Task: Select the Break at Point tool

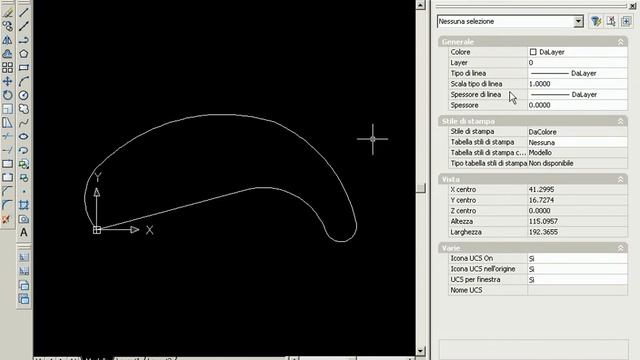Action: tap(7, 164)
